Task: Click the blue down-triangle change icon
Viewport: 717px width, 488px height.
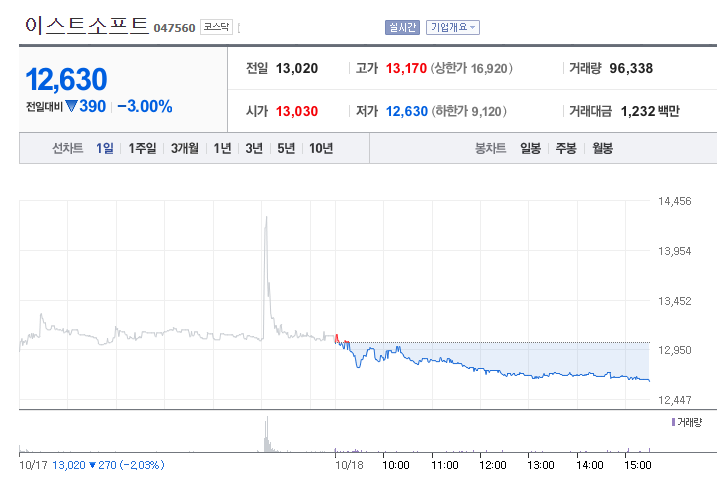Action: point(71,106)
